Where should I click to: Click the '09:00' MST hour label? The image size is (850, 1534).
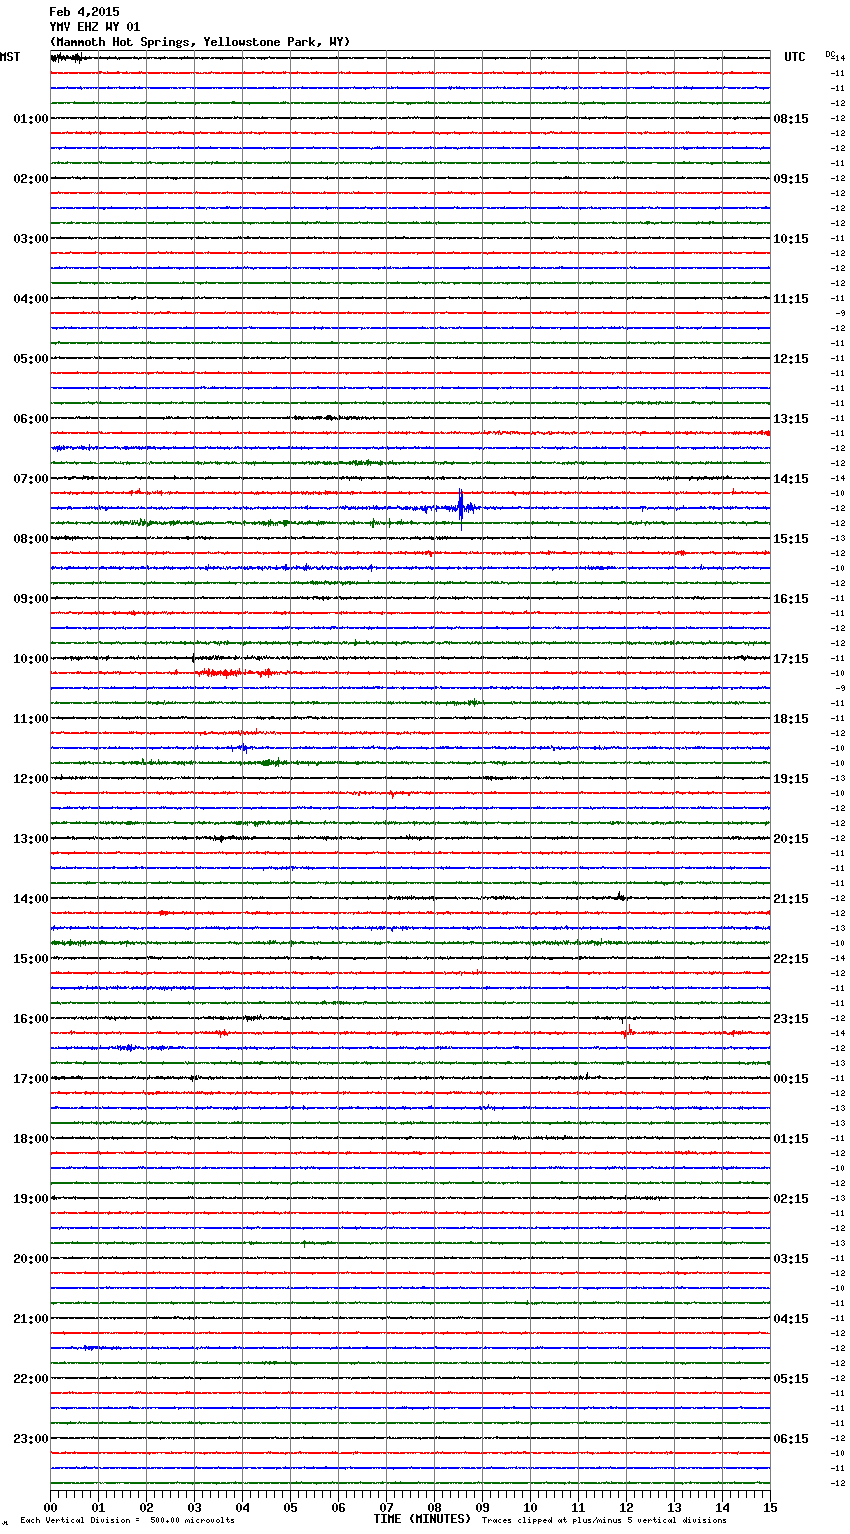(30, 599)
